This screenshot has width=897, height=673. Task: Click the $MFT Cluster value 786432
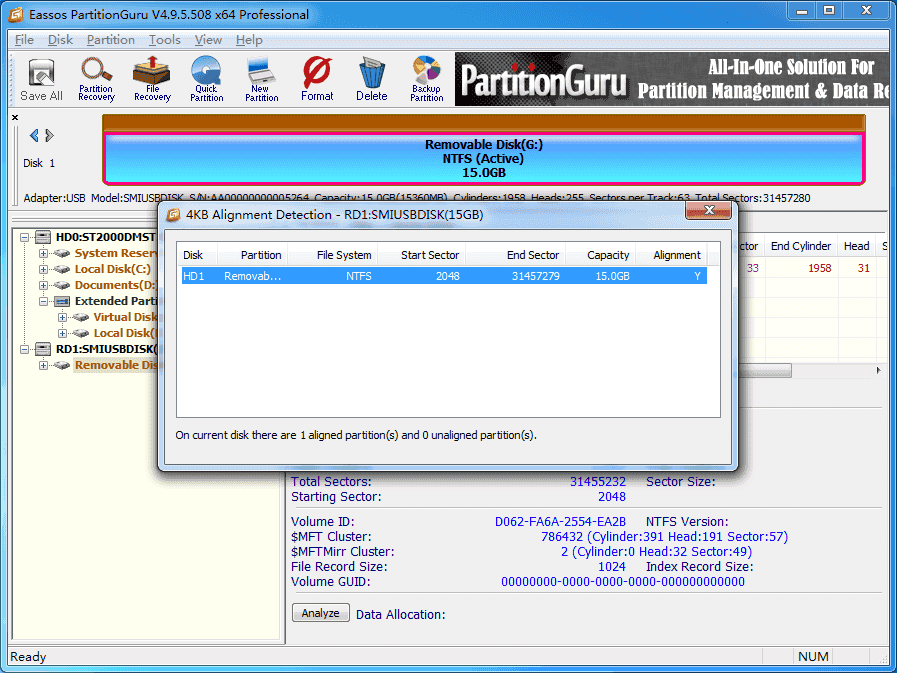tap(562, 537)
